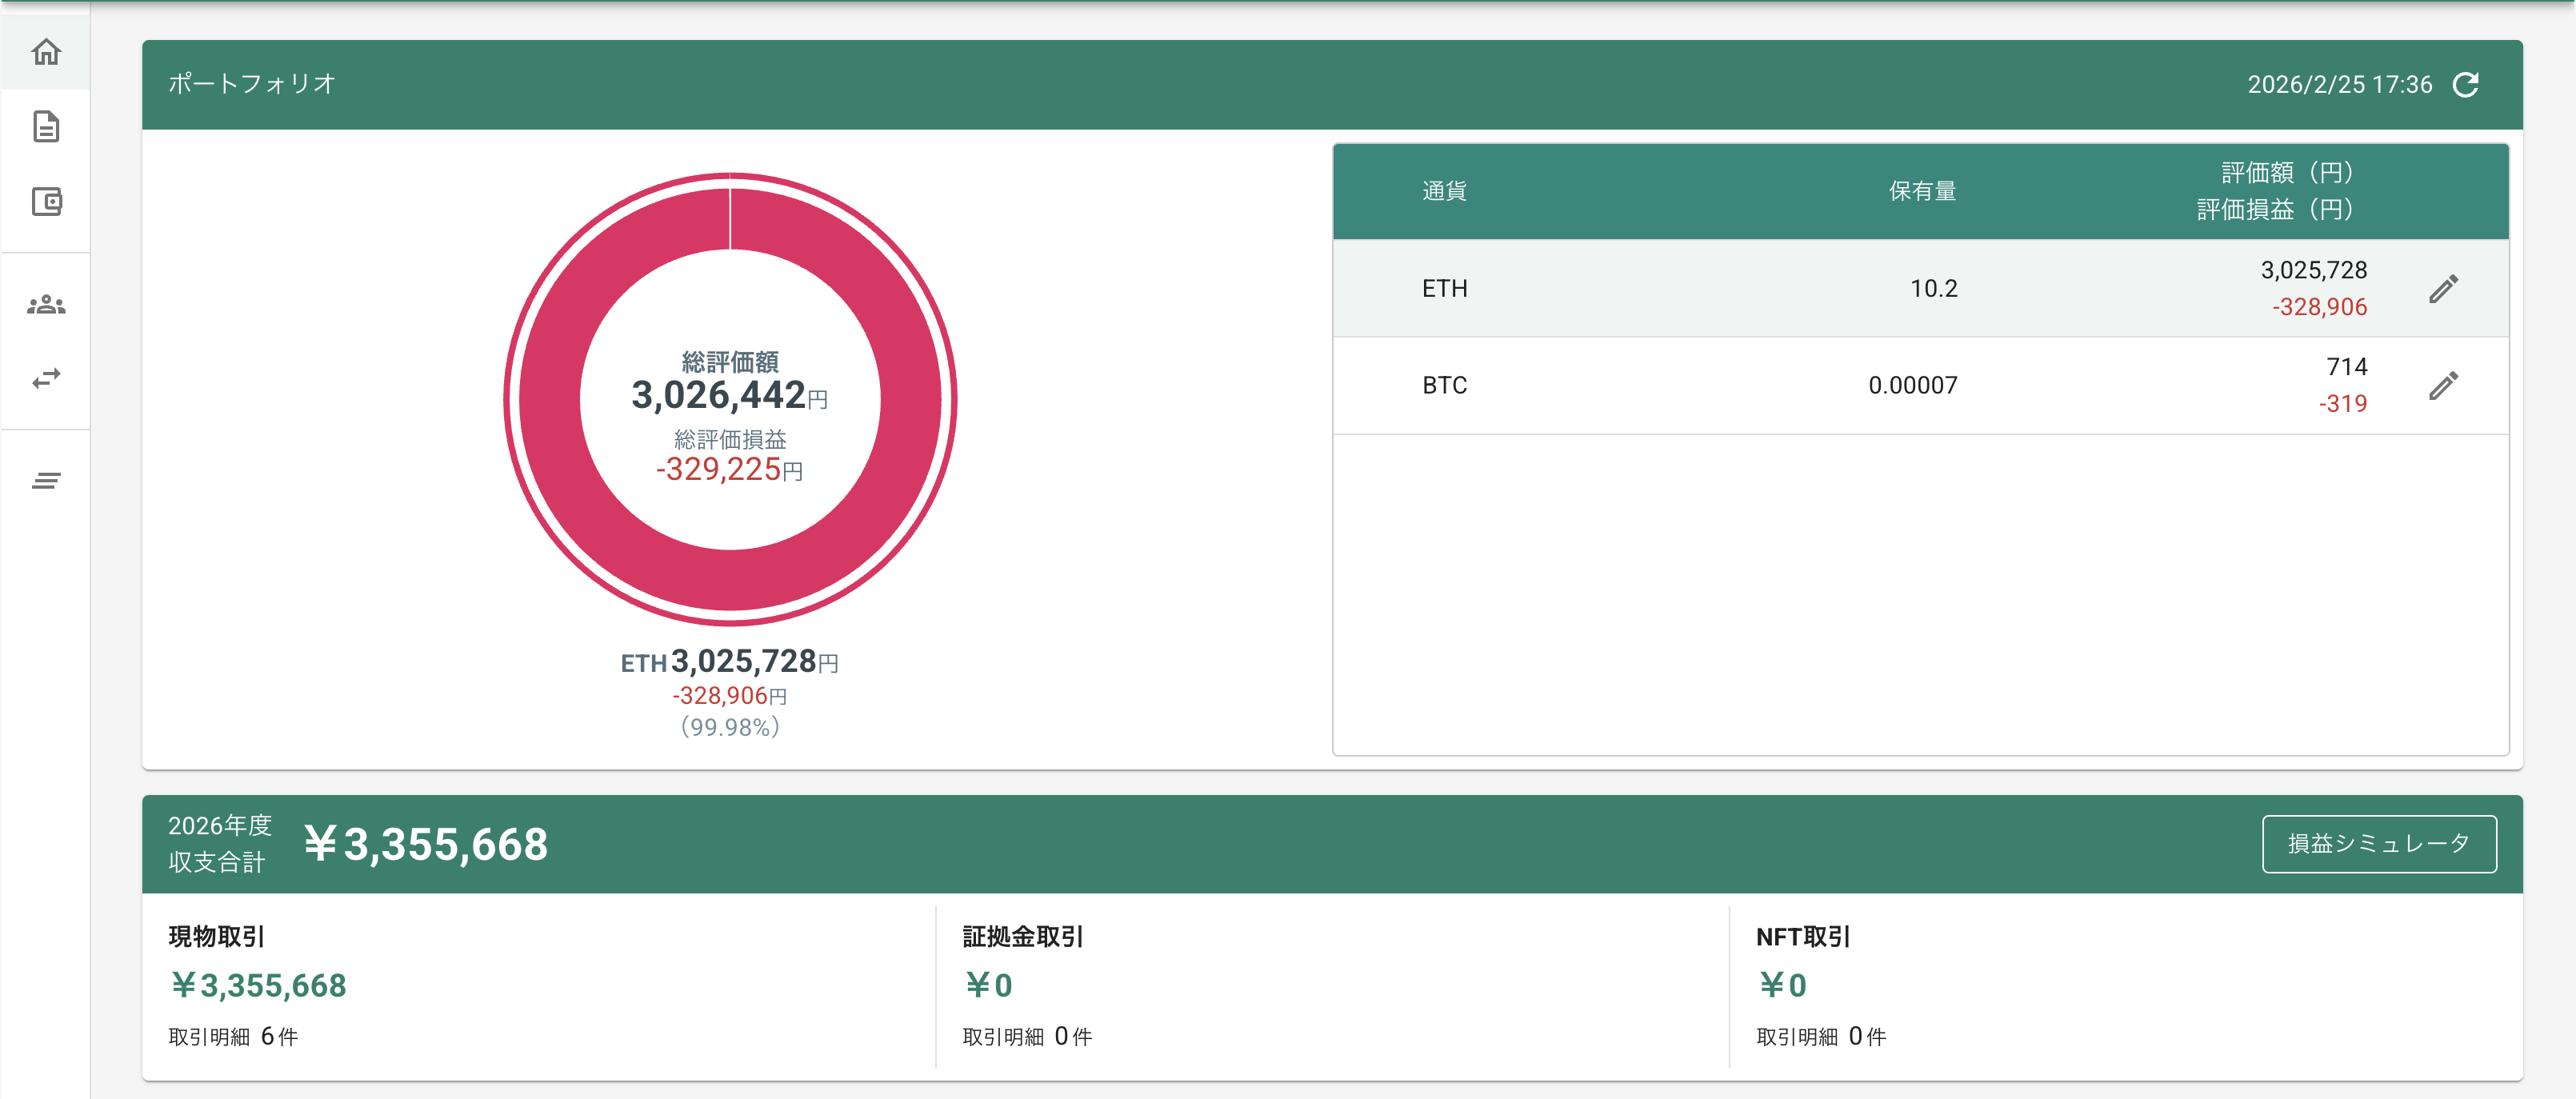This screenshot has height=1099, width=2576.
Task: Click the ETH 3,025,728円 chart legend
Action: (730, 662)
